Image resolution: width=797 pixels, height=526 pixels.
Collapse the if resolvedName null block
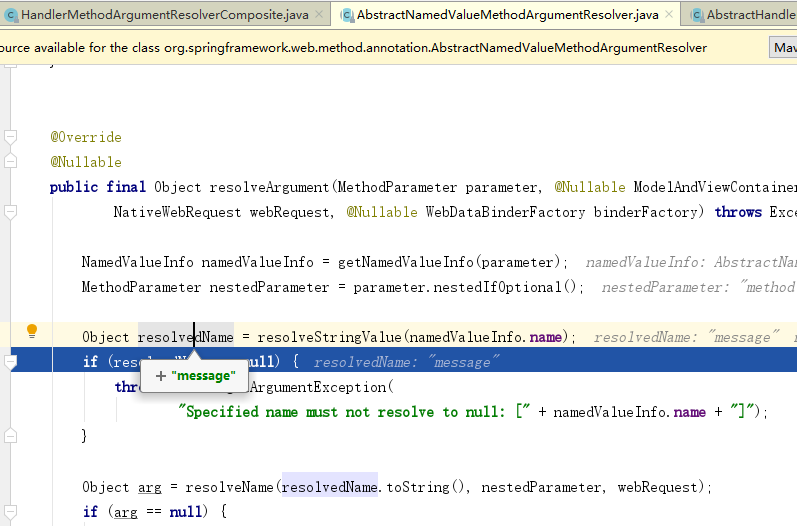click(x=10, y=362)
